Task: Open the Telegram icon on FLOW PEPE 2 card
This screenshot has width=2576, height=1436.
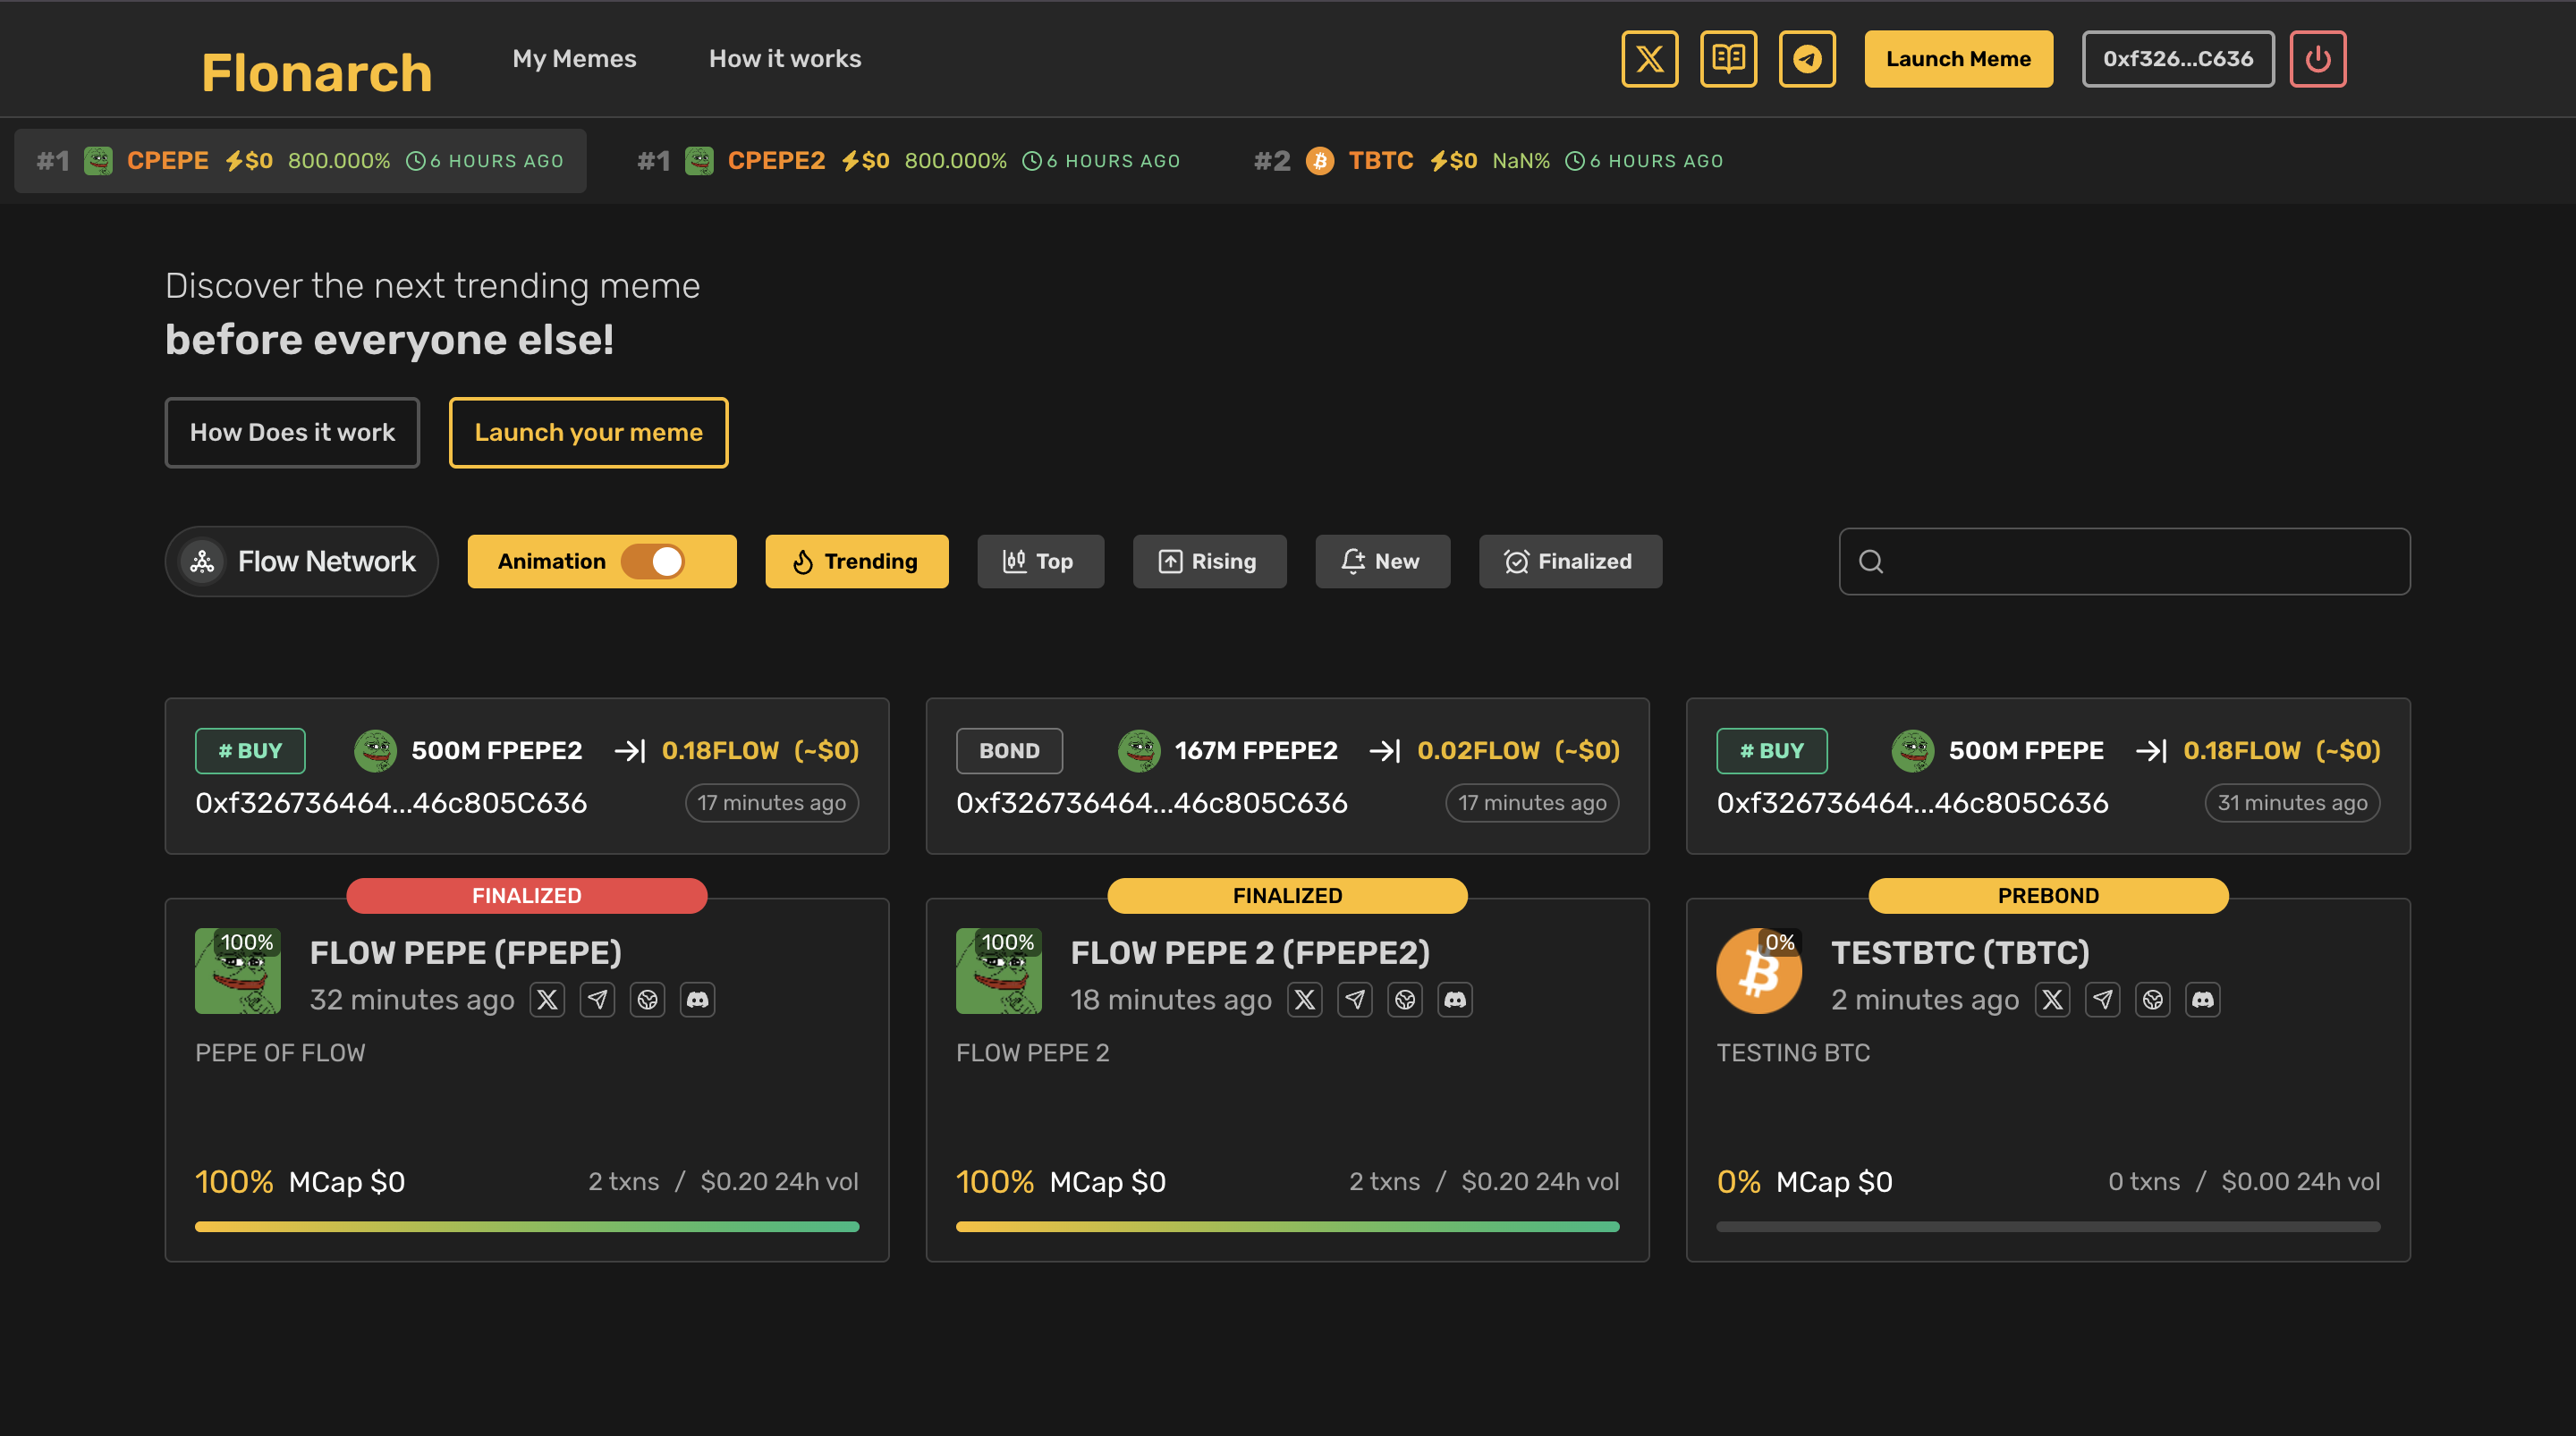Action: point(1355,999)
